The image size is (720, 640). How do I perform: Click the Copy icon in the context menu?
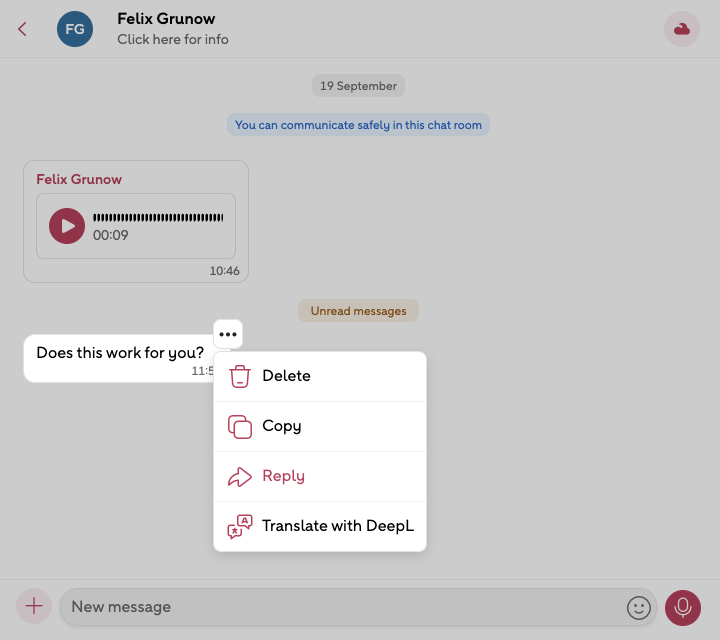click(240, 426)
